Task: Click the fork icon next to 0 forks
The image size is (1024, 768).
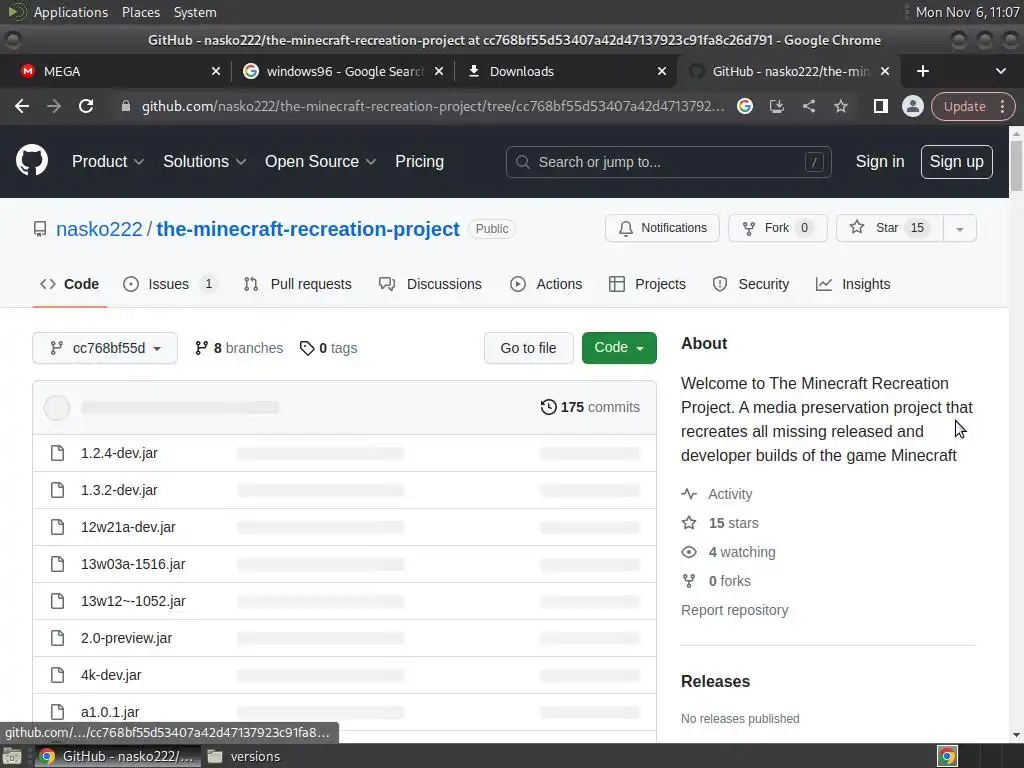Action: [x=689, y=581]
